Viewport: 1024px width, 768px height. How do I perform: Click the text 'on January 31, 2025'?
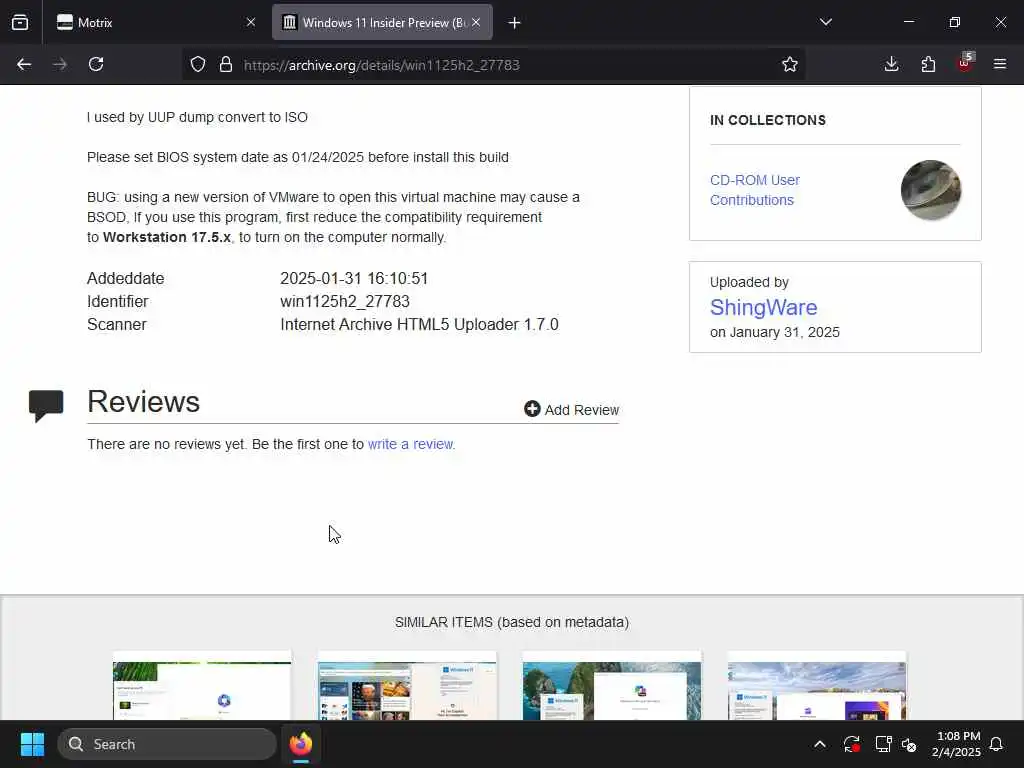[x=775, y=332]
